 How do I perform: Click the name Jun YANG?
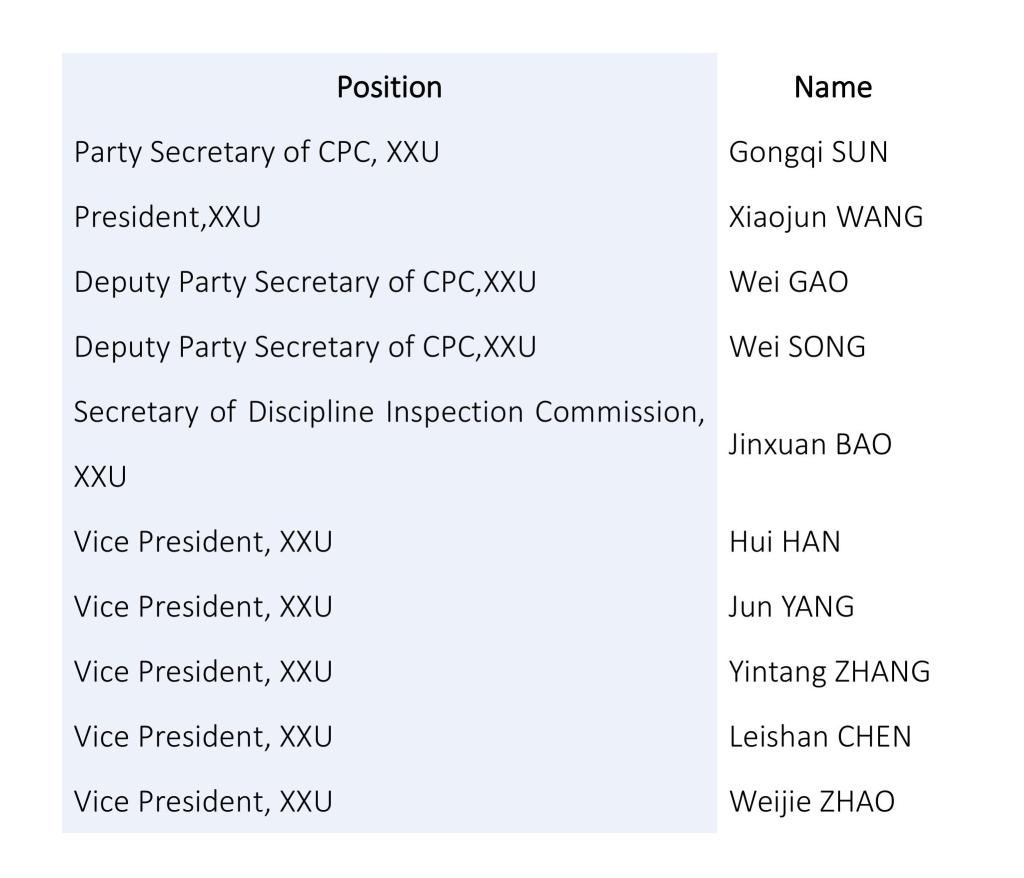(x=792, y=607)
